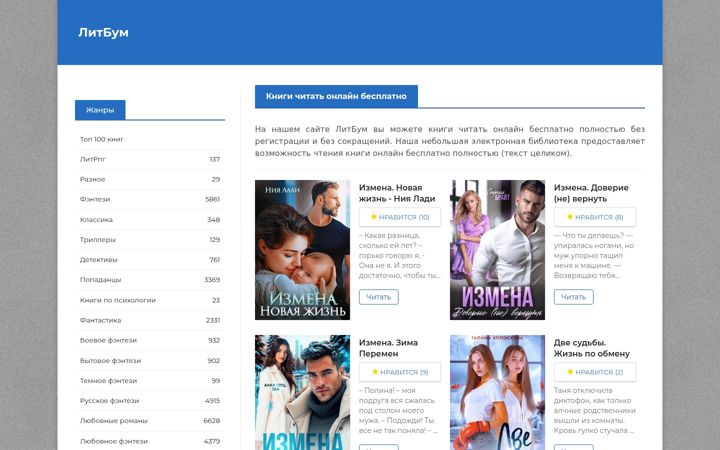Open the Бытовое фэнтези genre
This screenshot has height=450, width=720.
coord(110,361)
